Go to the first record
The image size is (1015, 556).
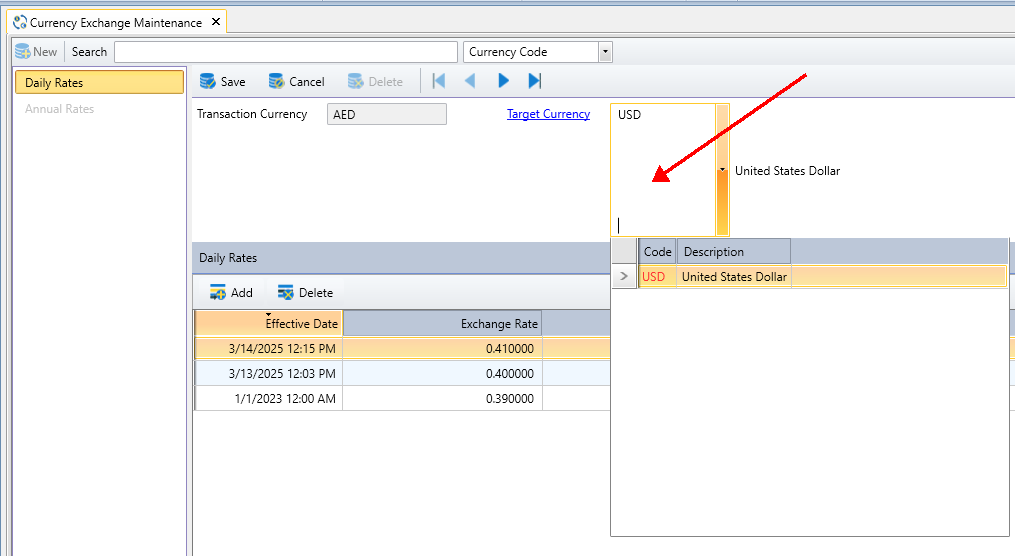point(438,81)
